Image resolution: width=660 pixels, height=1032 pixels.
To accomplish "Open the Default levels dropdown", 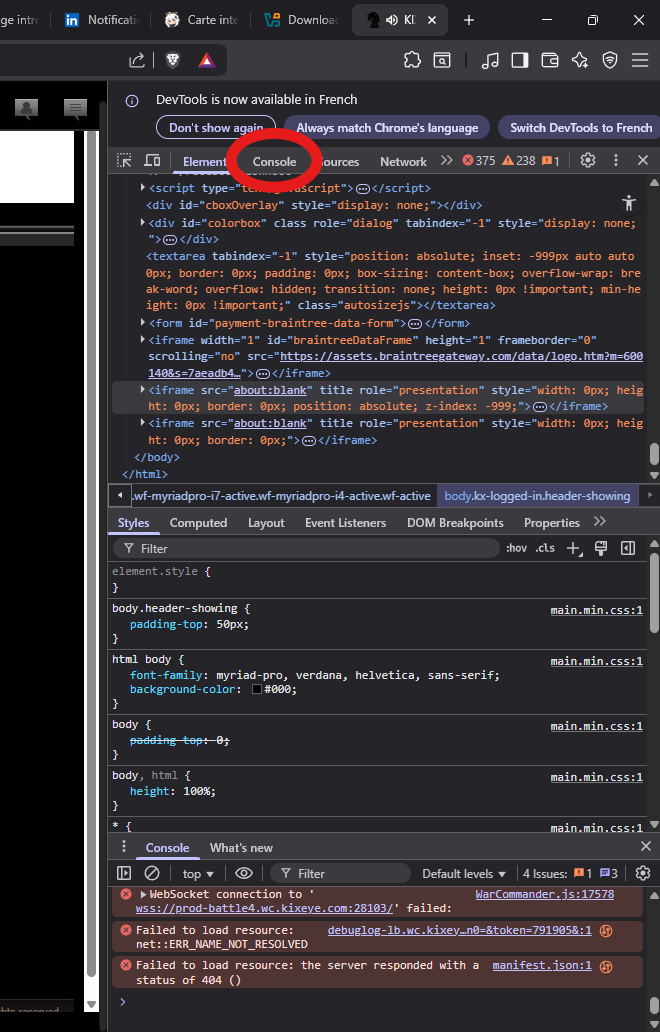I will click(x=464, y=873).
